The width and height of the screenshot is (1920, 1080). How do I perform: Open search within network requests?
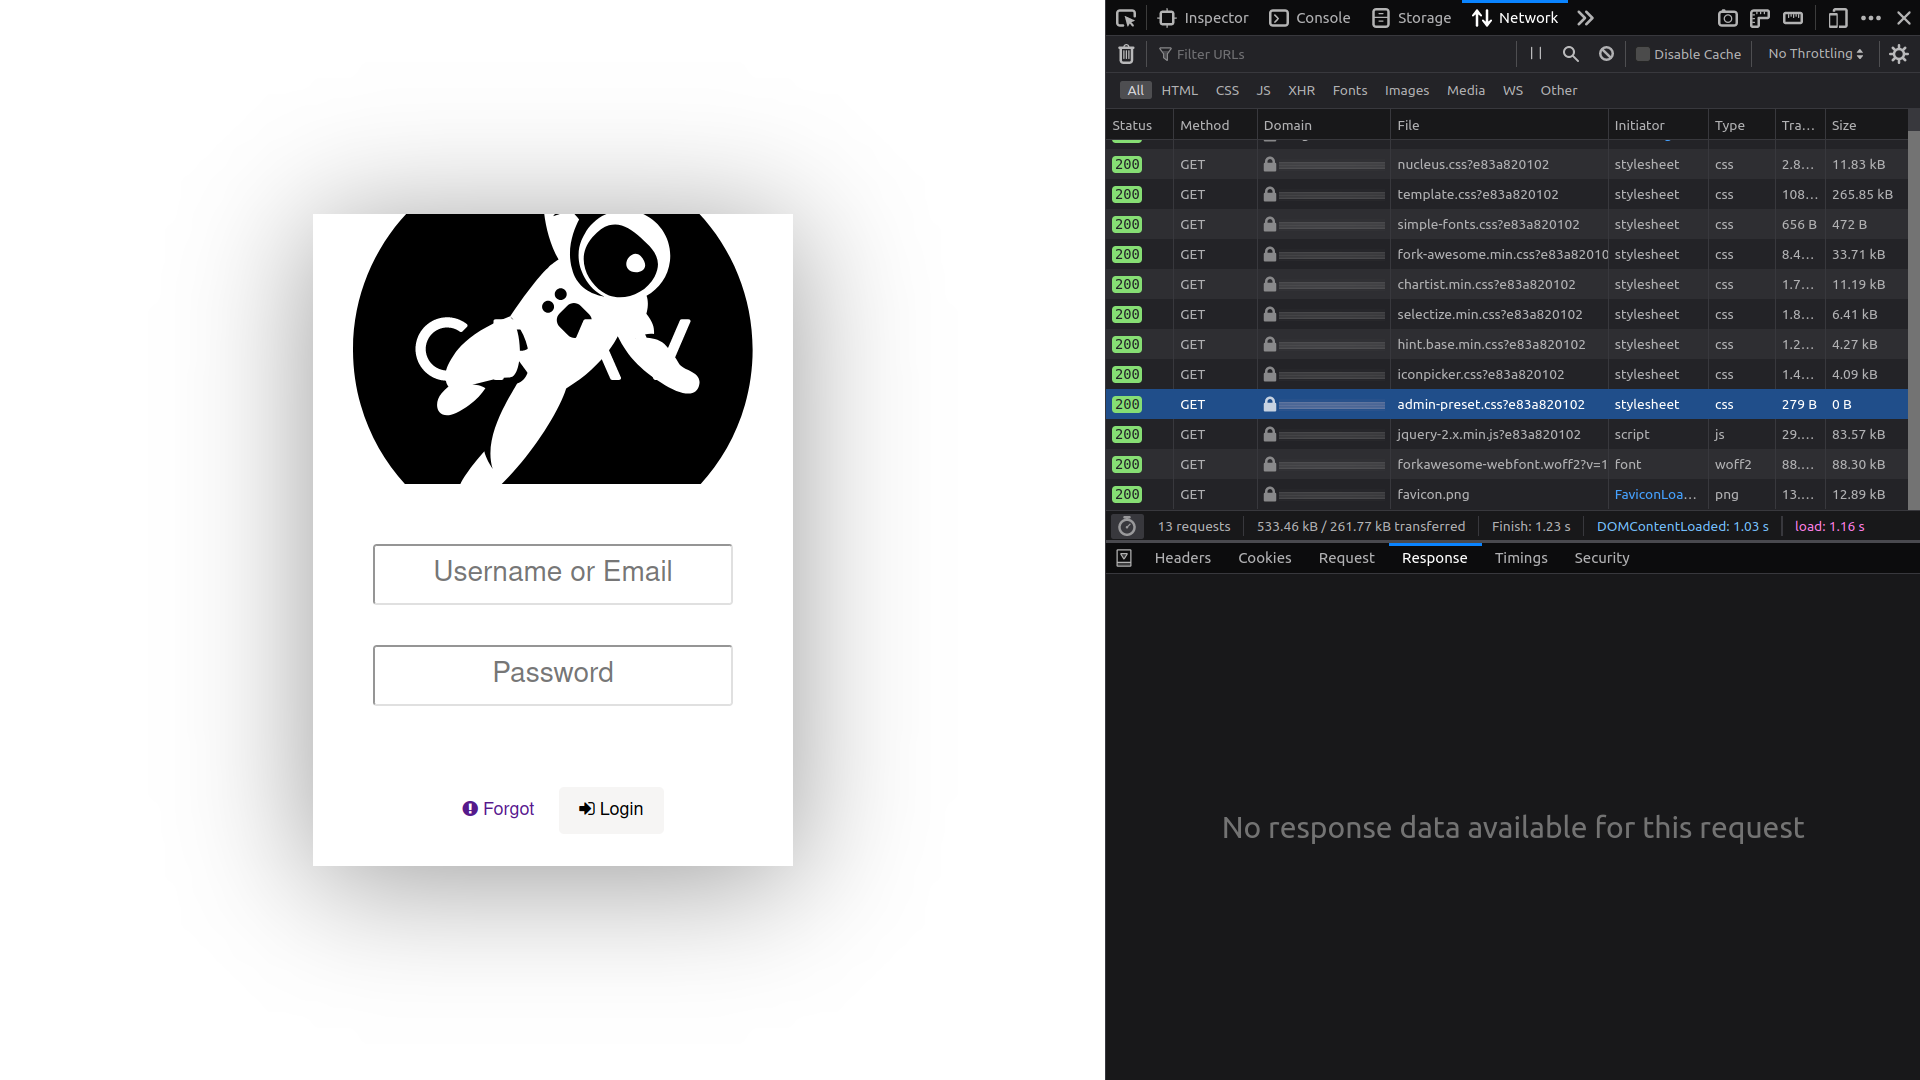pyautogui.click(x=1570, y=53)
